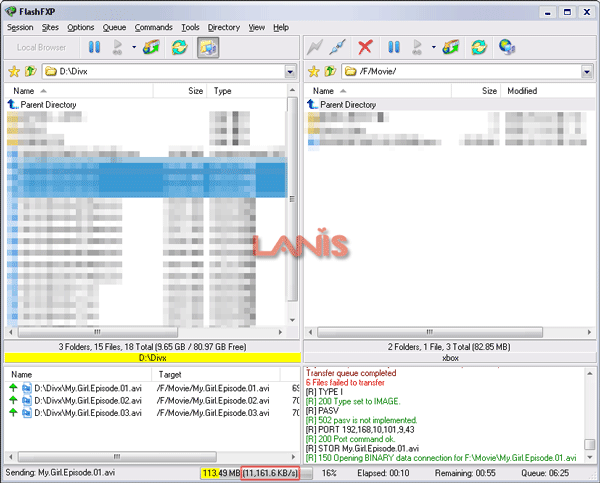
Task: Click the remote pane connect lightning icon
Action: [x=315, y=47]
